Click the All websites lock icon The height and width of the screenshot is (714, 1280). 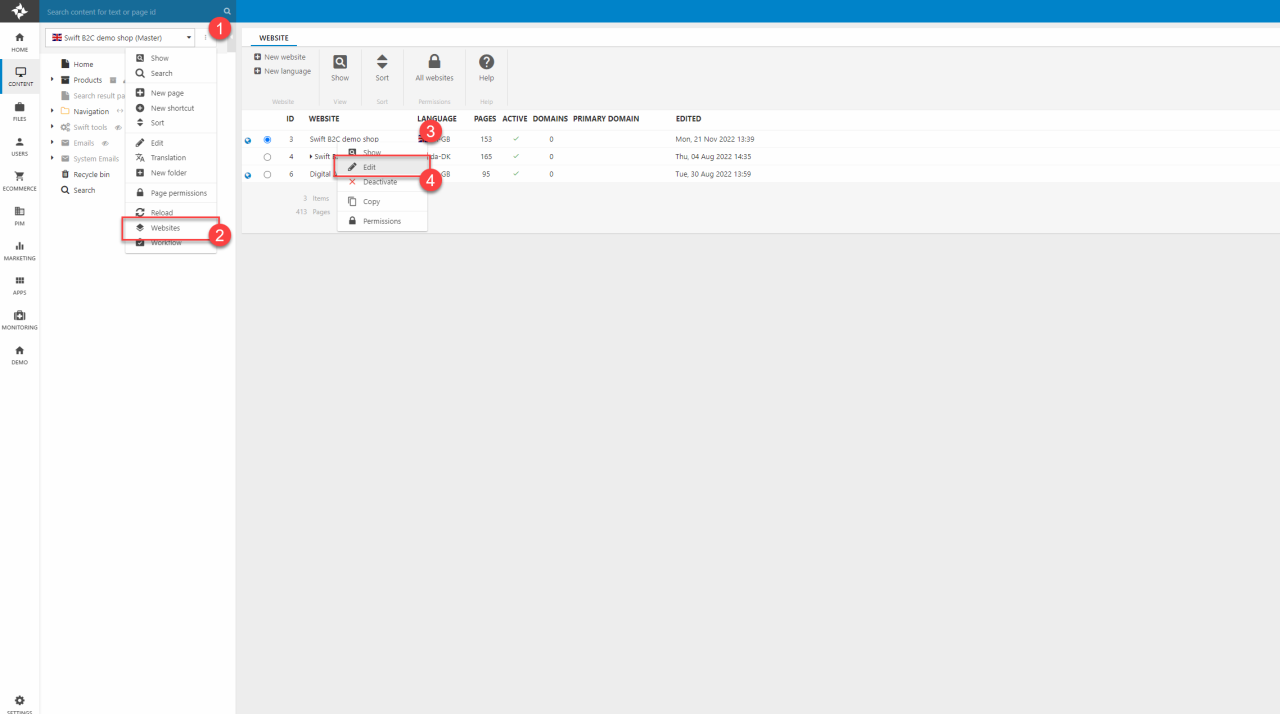click(x=434, y=62)
